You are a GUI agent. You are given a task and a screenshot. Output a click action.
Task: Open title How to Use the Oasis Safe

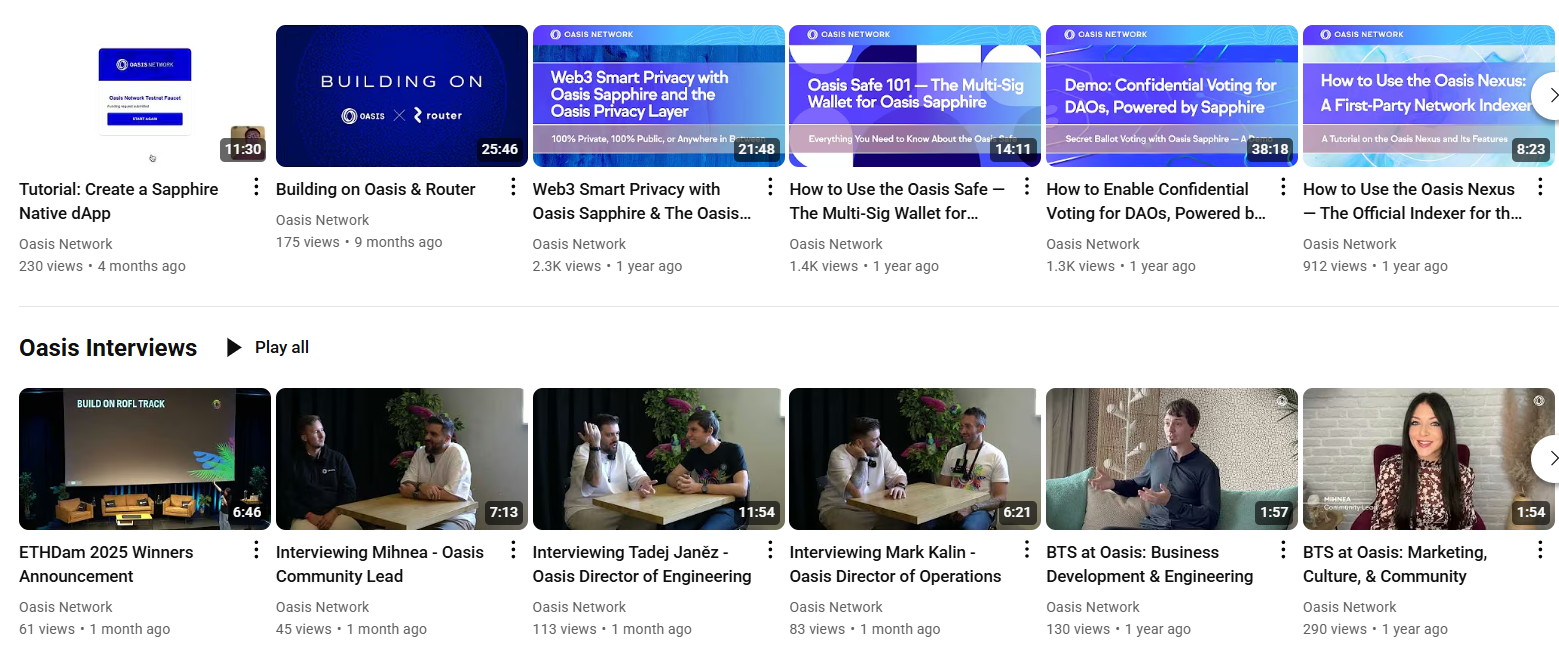click(897, 201)
